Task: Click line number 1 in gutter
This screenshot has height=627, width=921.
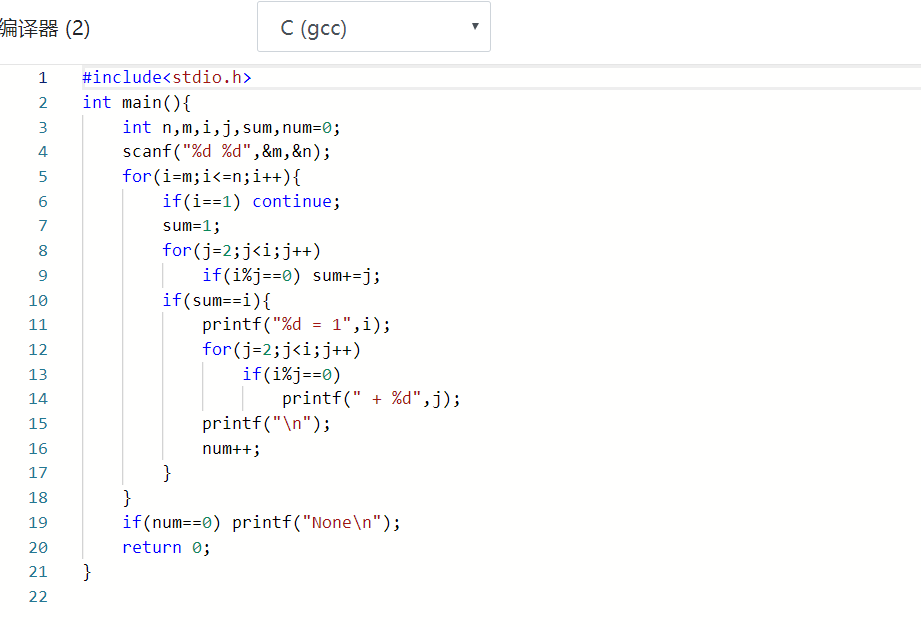Action: click(42, 78)
